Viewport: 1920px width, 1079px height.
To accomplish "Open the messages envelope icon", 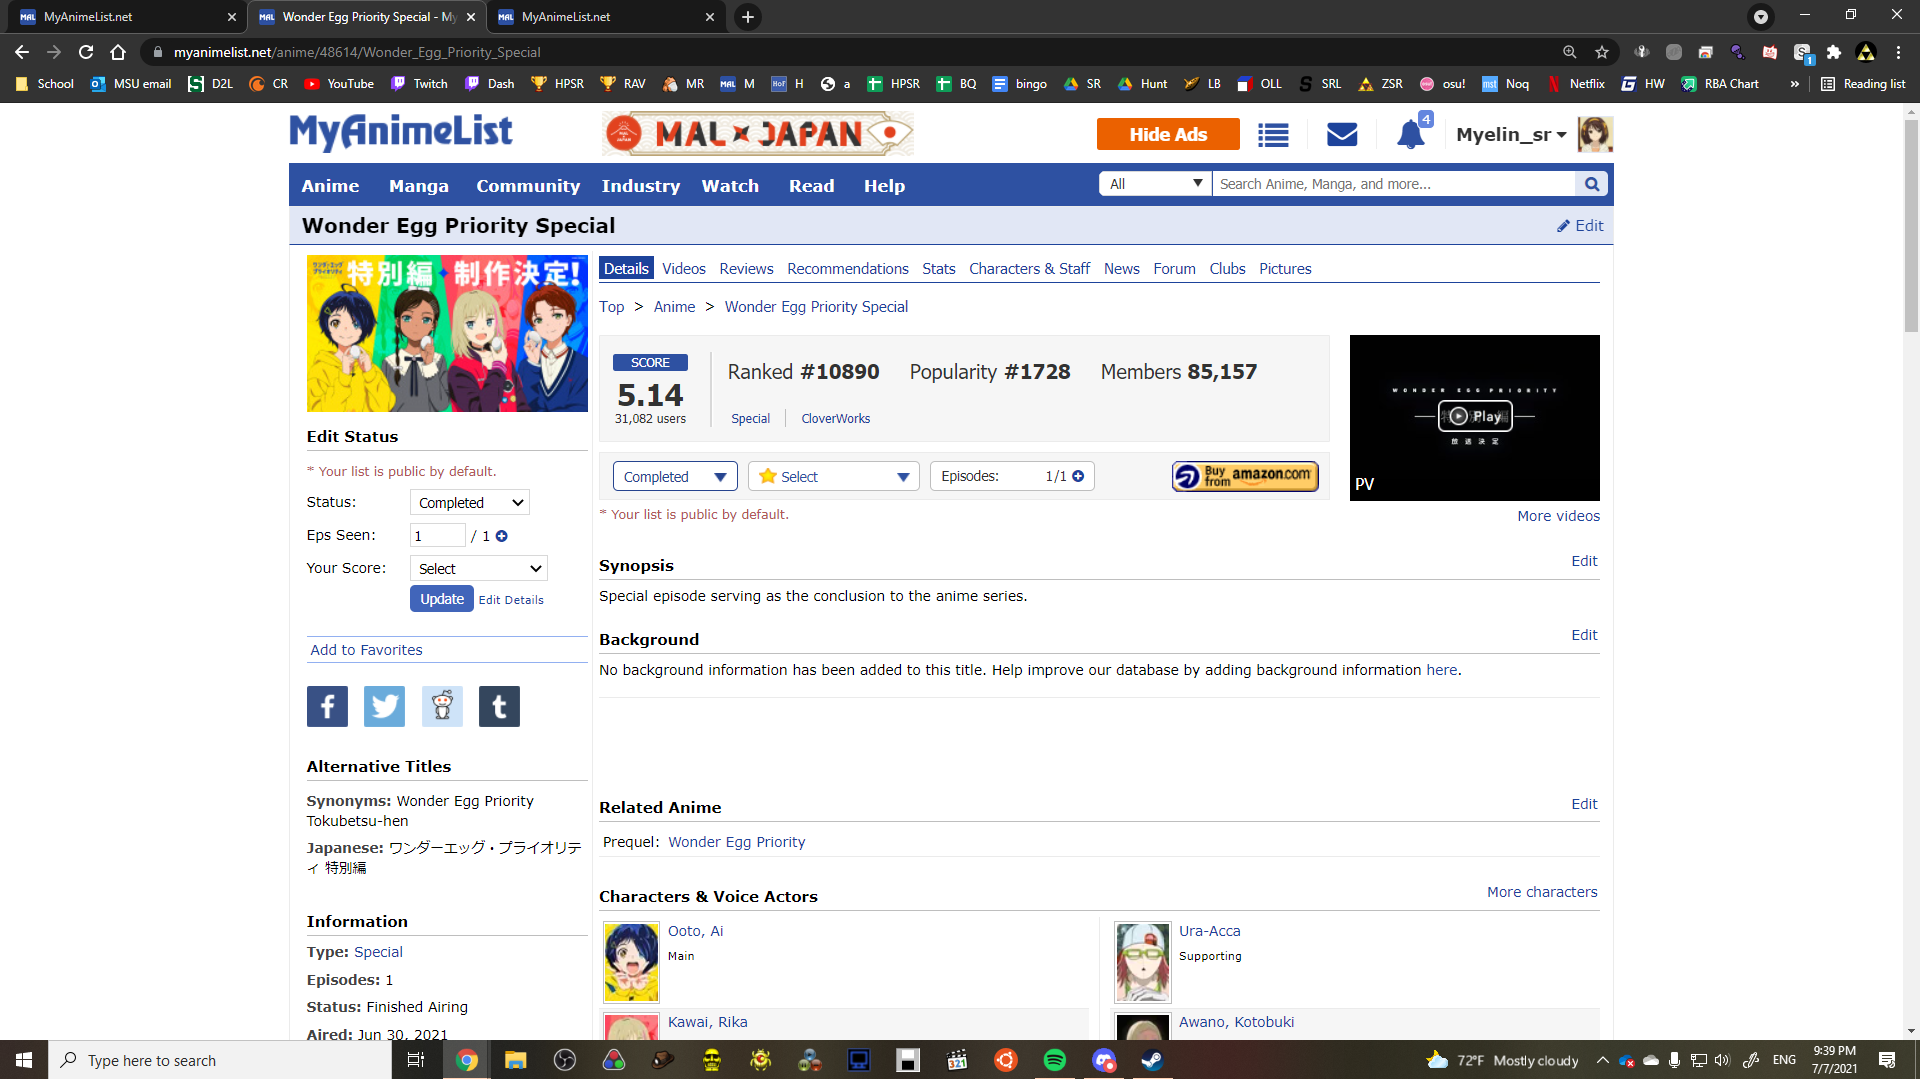I will tap(1342, 135).
